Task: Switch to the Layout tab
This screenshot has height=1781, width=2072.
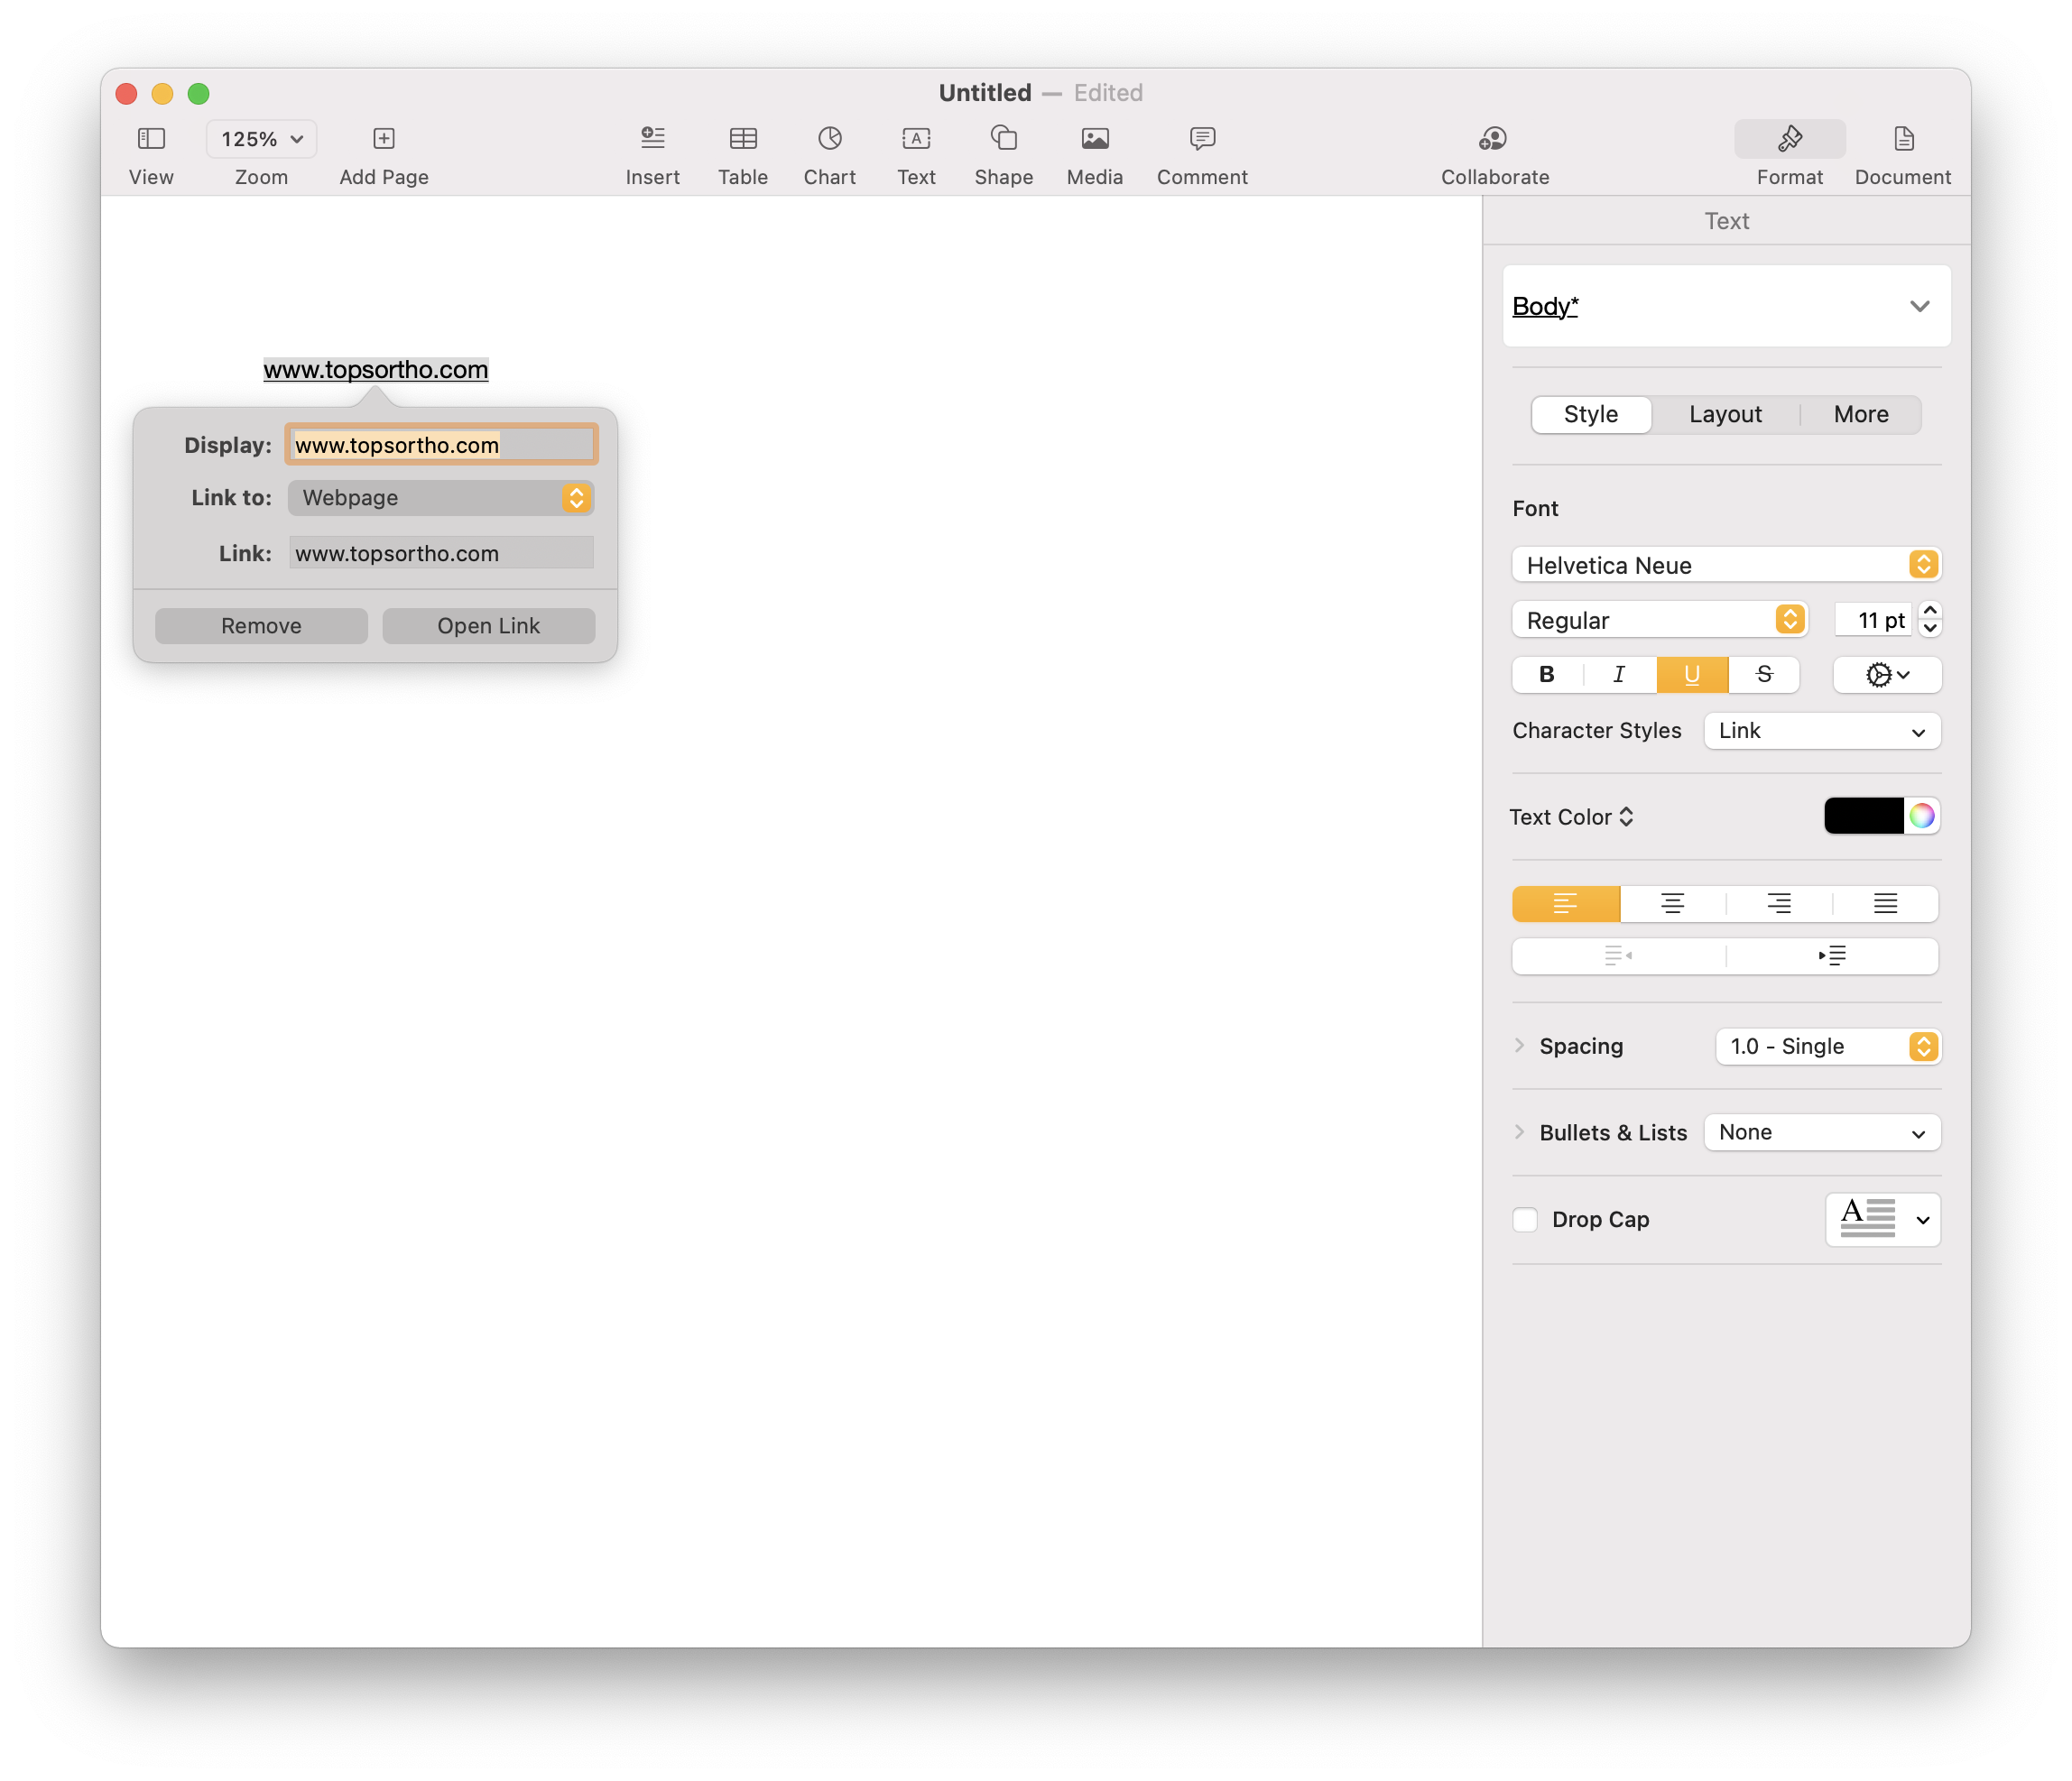Action: point(1725,414)
